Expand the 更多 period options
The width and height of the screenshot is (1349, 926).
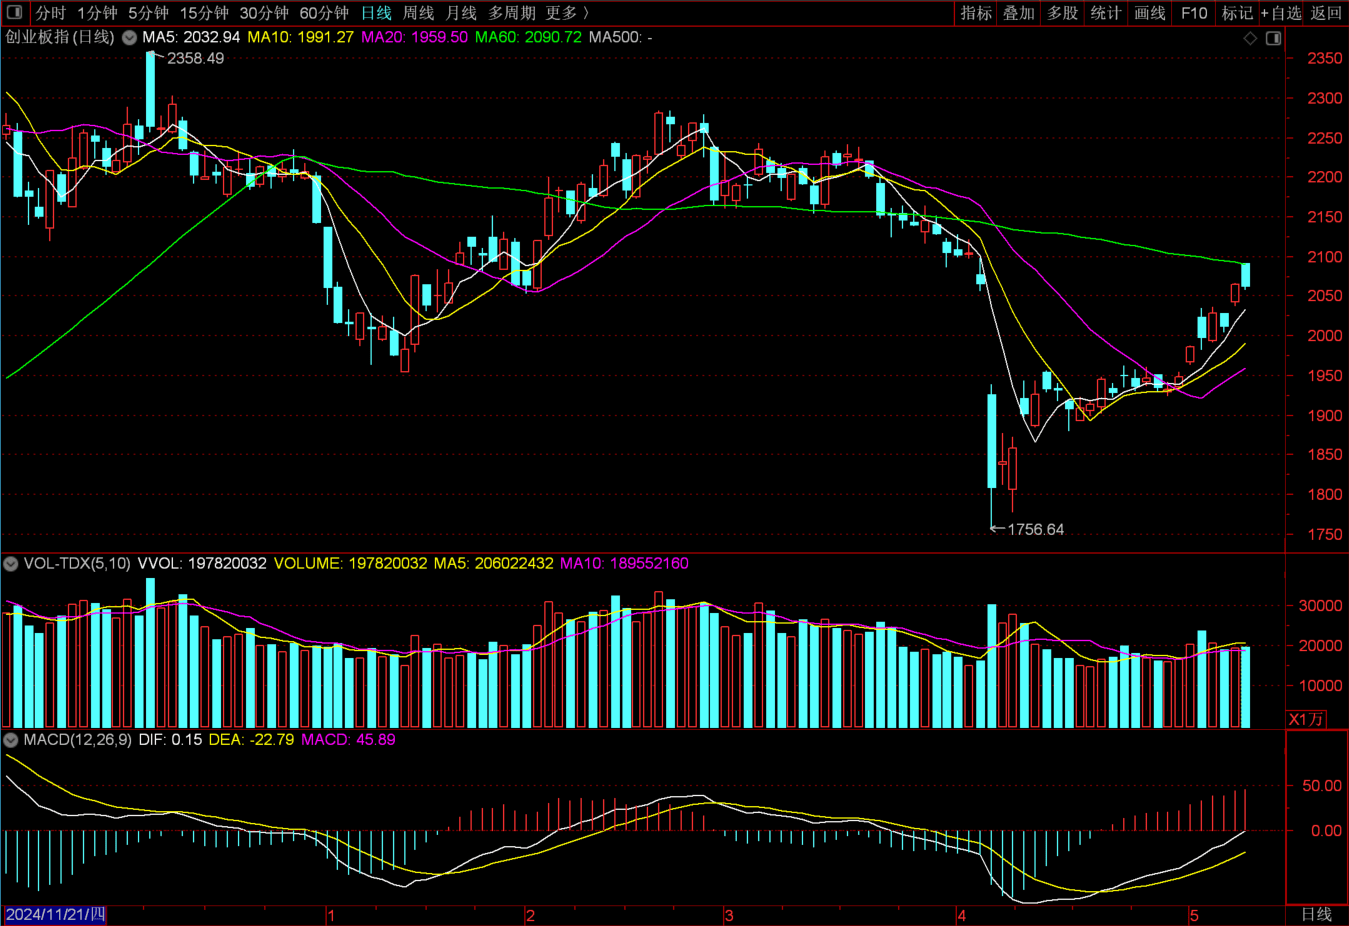coord(567,13)
